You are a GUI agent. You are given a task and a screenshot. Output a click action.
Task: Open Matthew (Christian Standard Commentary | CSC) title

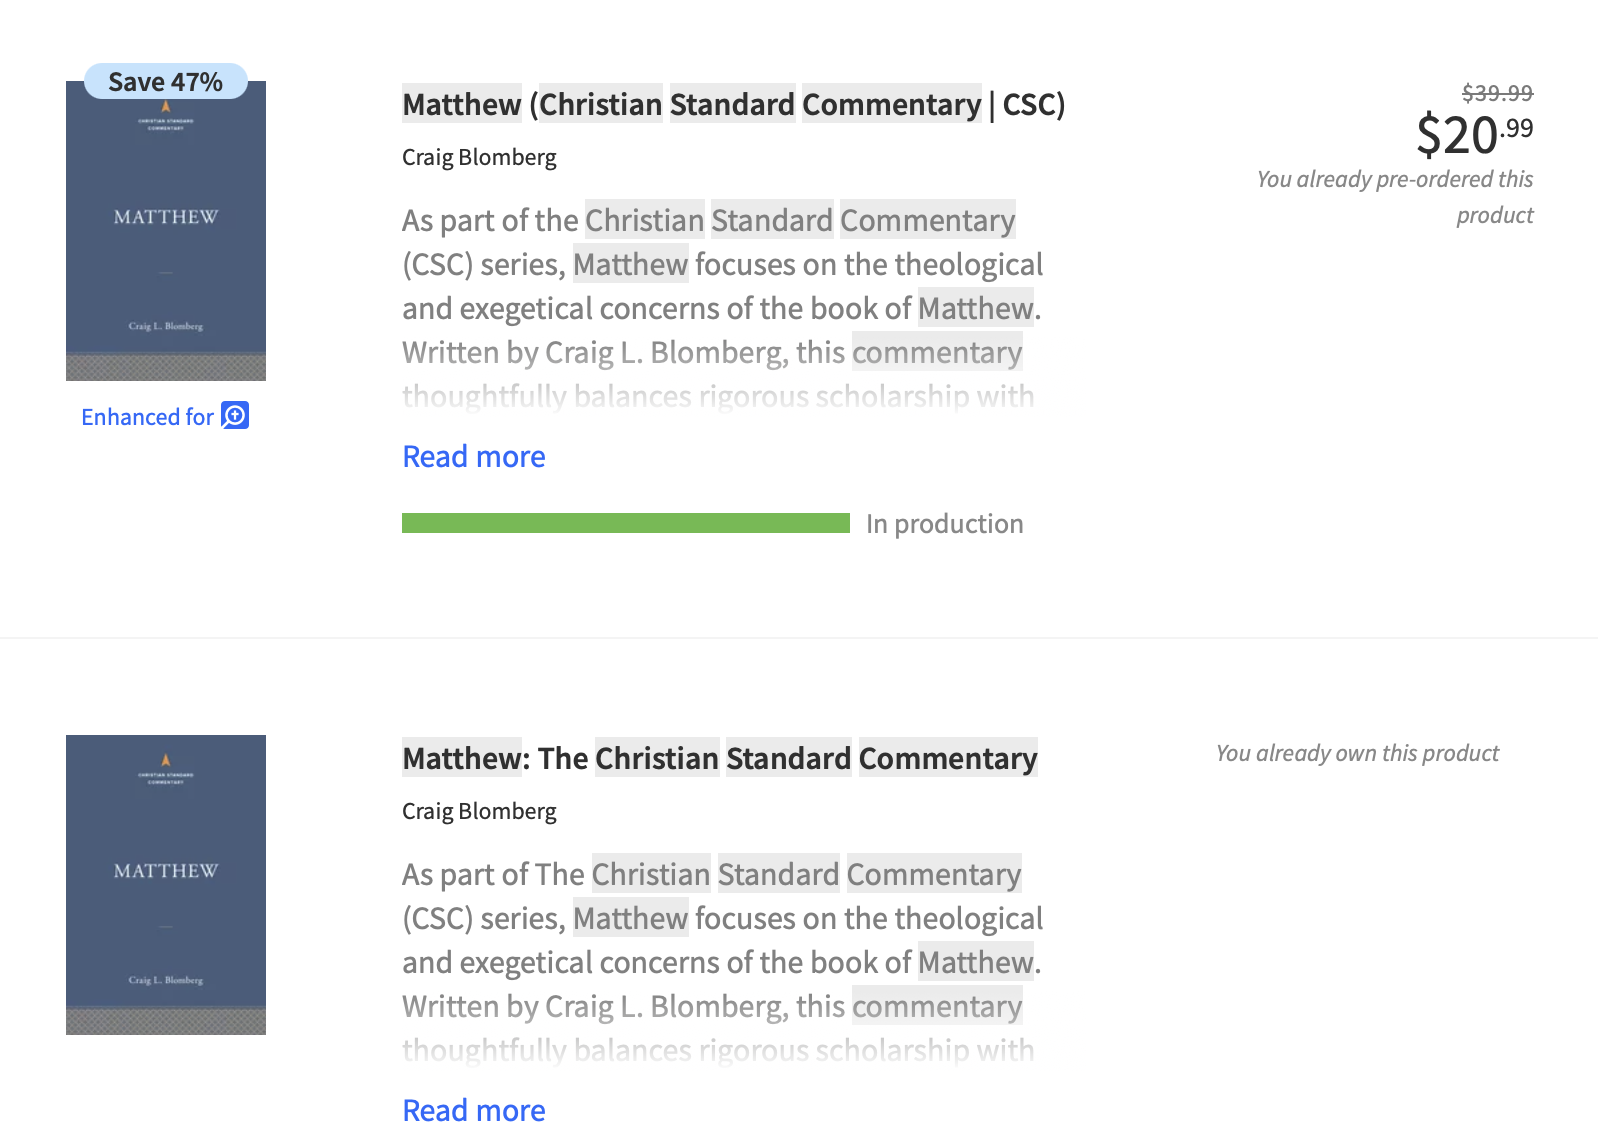(x=734, y=104)
